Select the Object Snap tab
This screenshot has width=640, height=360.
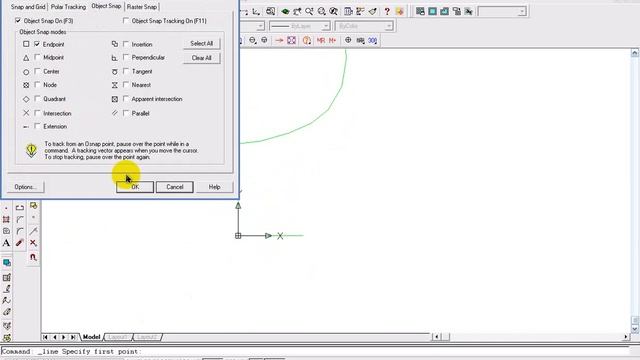click(106, 6)
